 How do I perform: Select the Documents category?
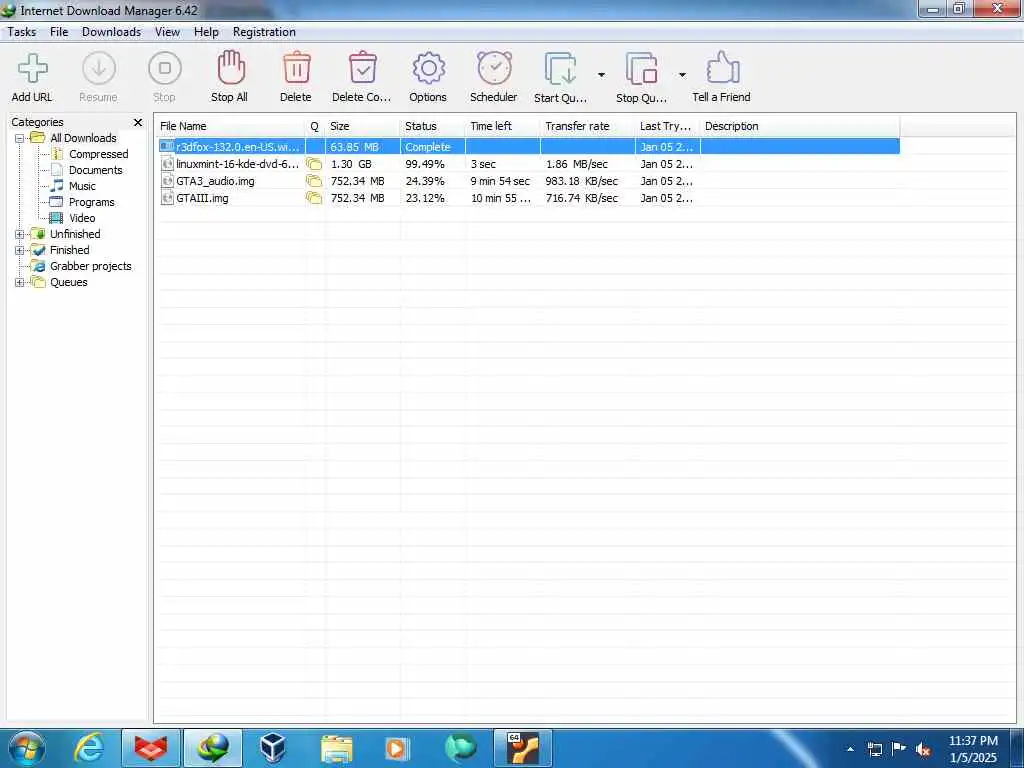coord(95,170)
